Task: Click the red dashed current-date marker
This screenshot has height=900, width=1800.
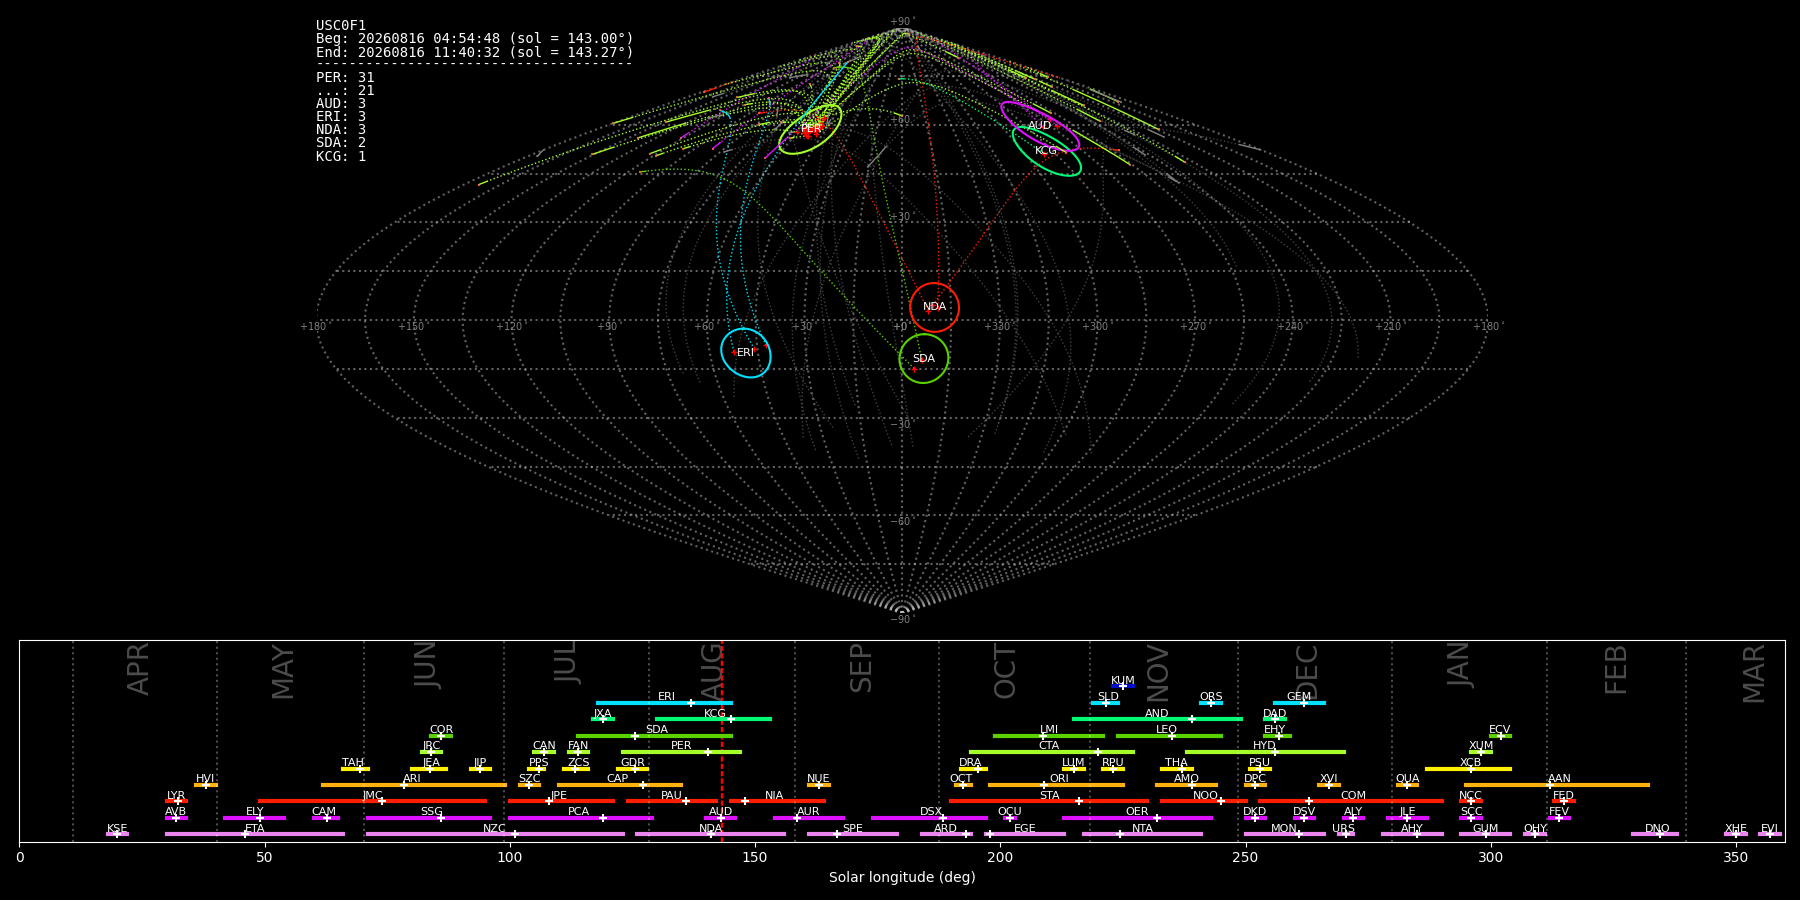Action: tap(722, 740)
